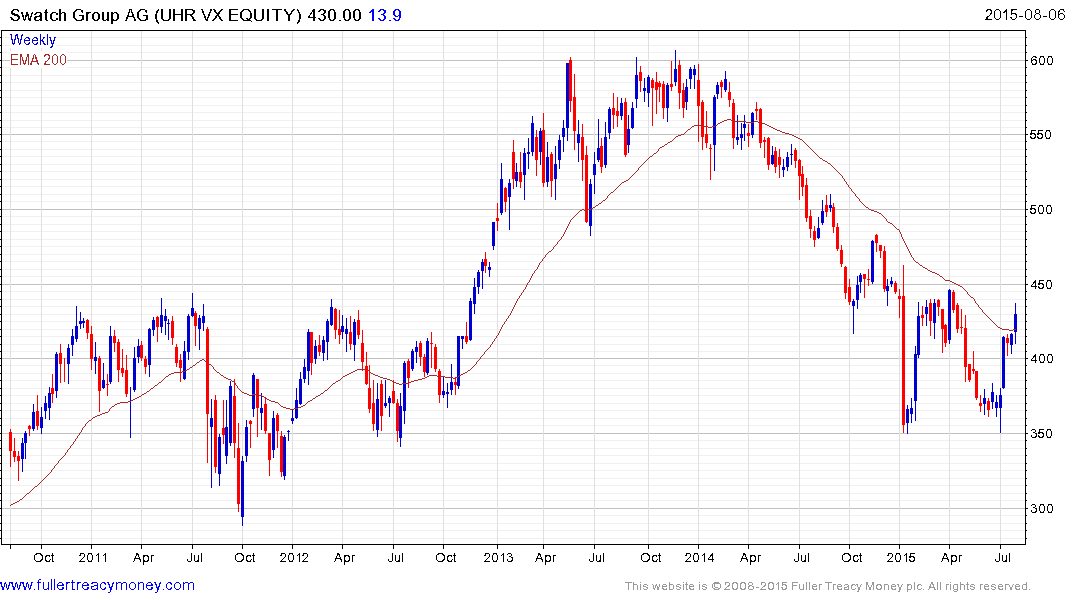
Task: Open the www.fullertreacymoney.com link
Action: click(x=97, y=585)
